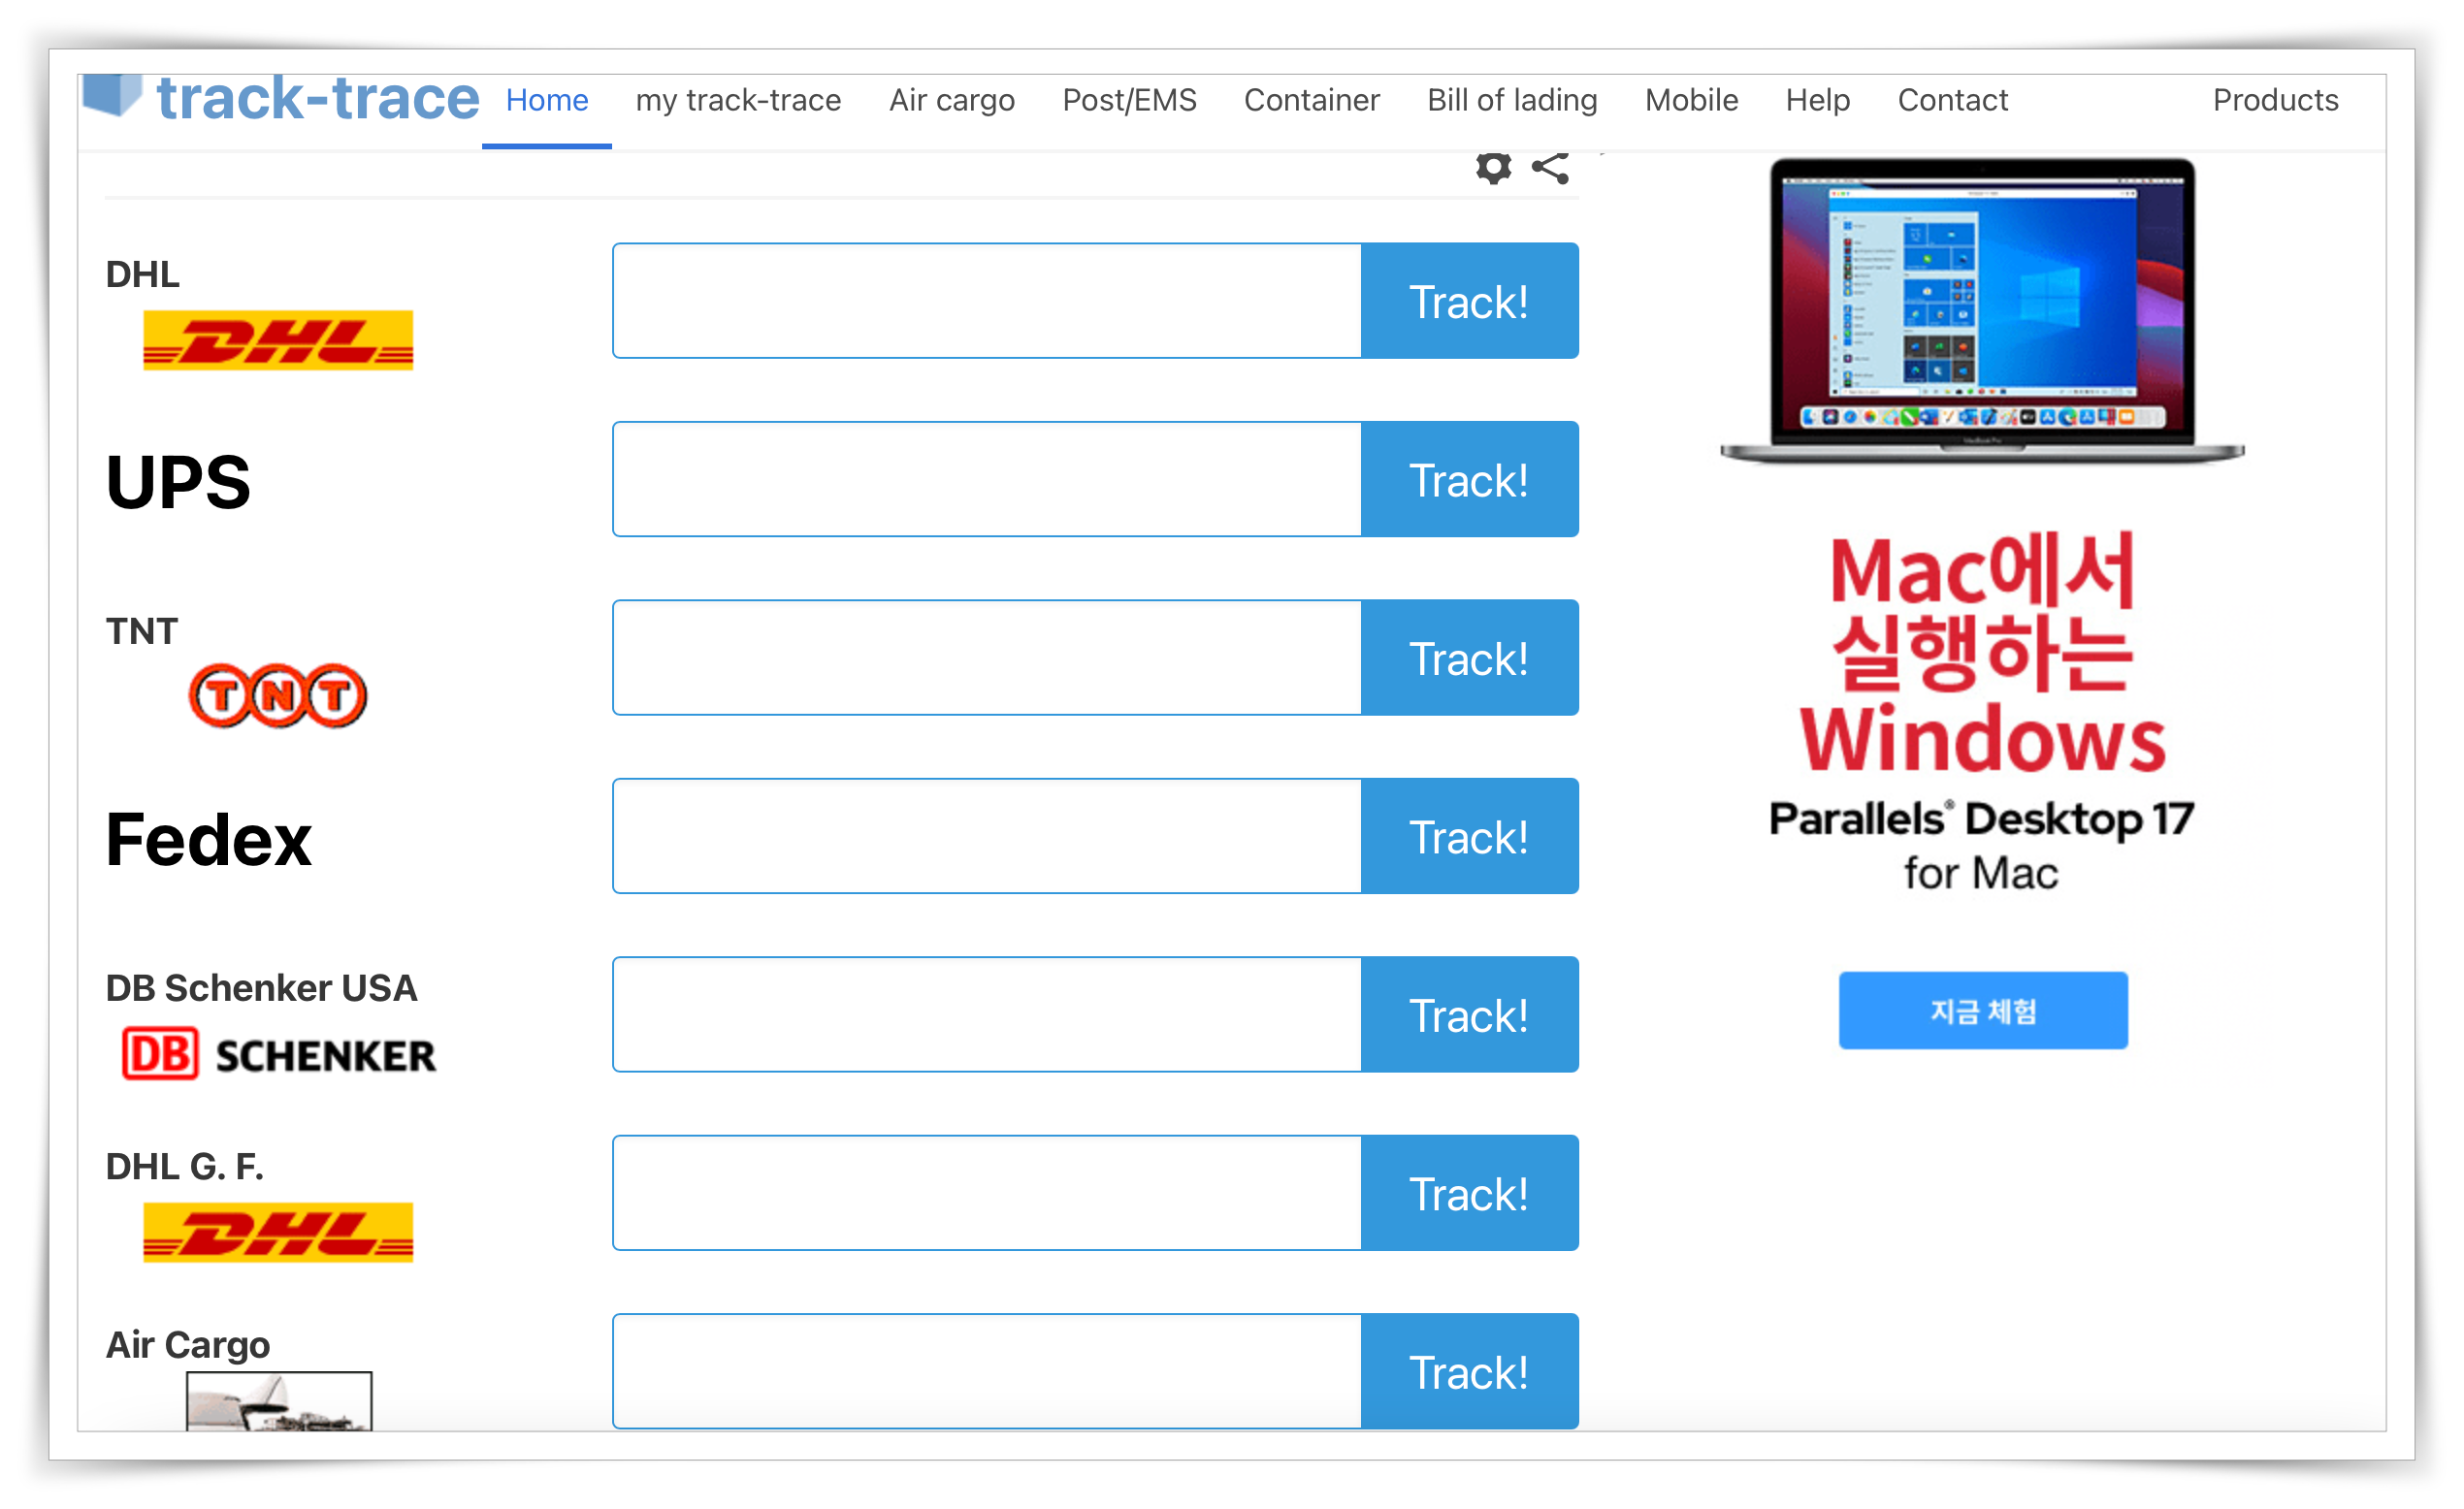
Task: Click Track! button for TNT
Action: pos(1469,658)
